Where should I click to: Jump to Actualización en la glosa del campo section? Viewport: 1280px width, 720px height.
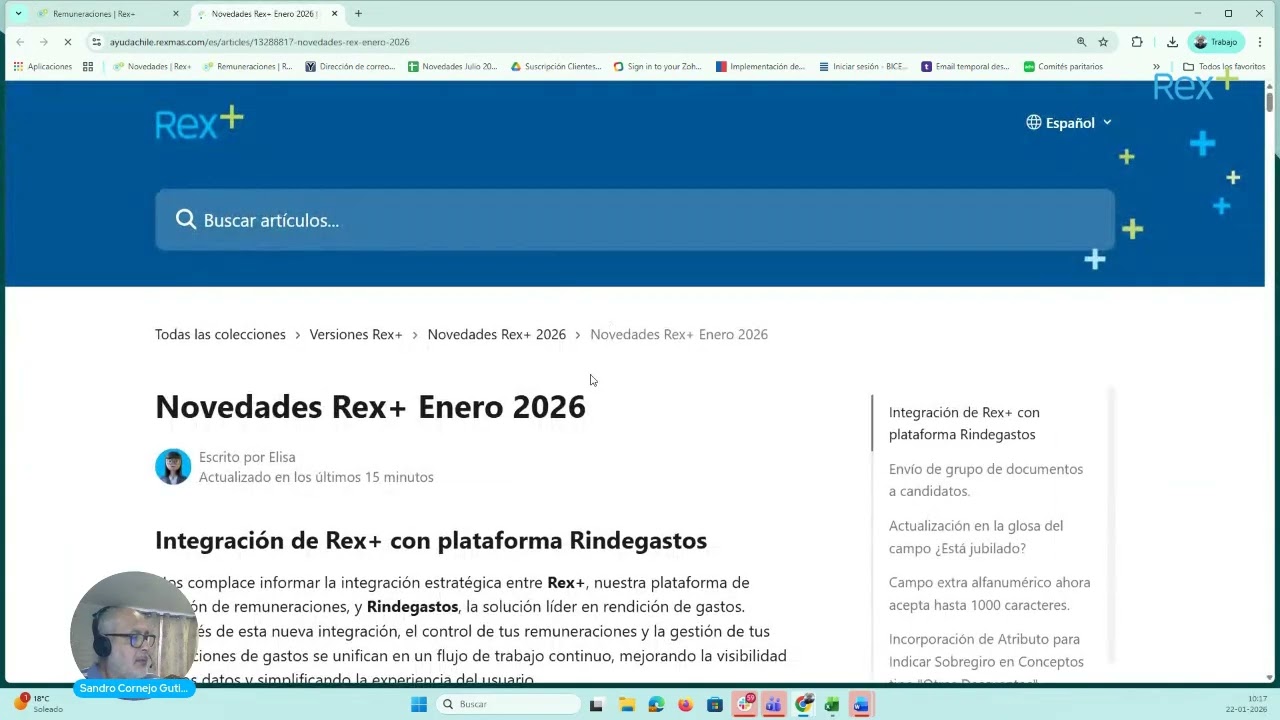976,537
